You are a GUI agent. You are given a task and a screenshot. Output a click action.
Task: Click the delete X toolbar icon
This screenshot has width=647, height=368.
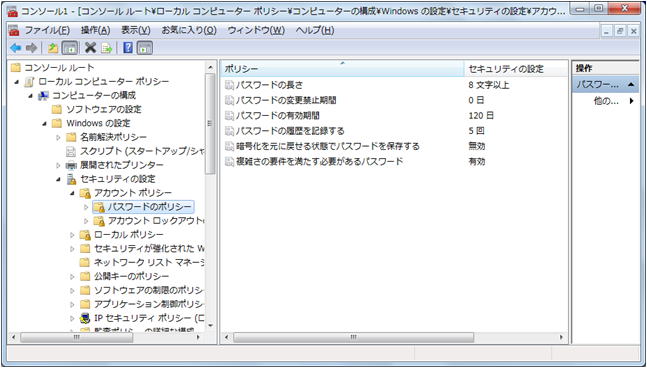(90, 48)
